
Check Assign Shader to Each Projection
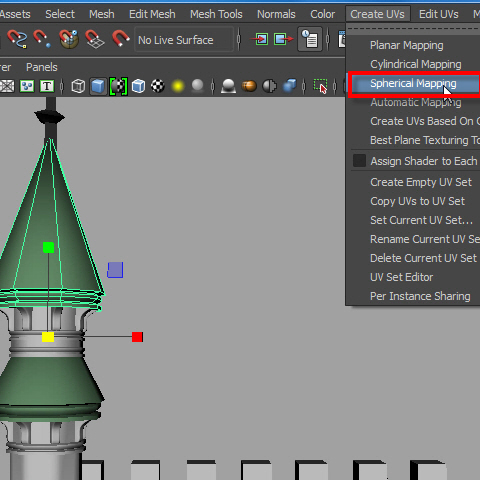pos(359,161)
